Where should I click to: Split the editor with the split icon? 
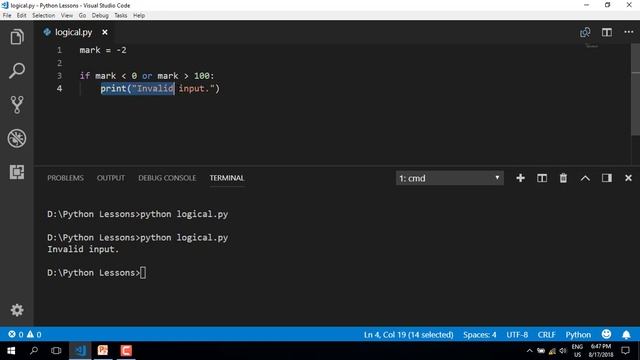[x=607, y=32]
